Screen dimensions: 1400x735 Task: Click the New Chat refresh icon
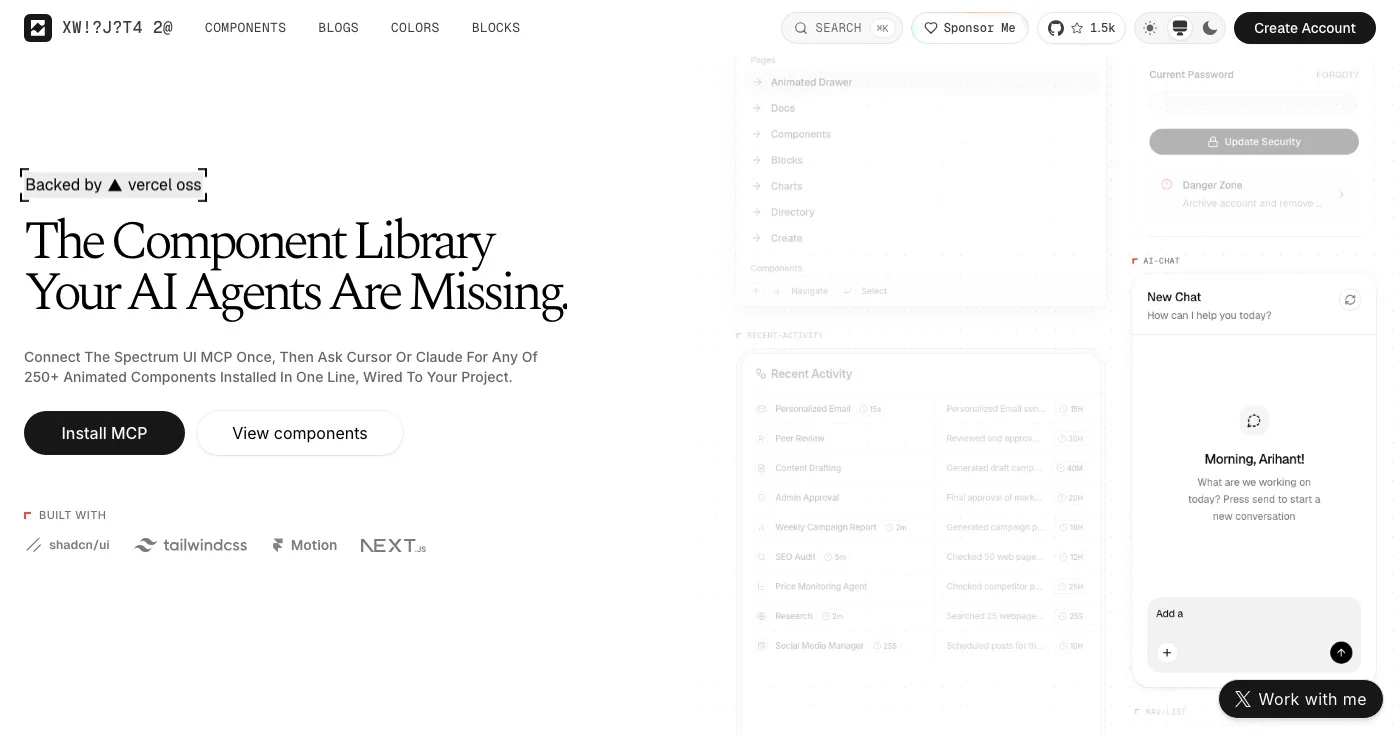click(1350, 300)
